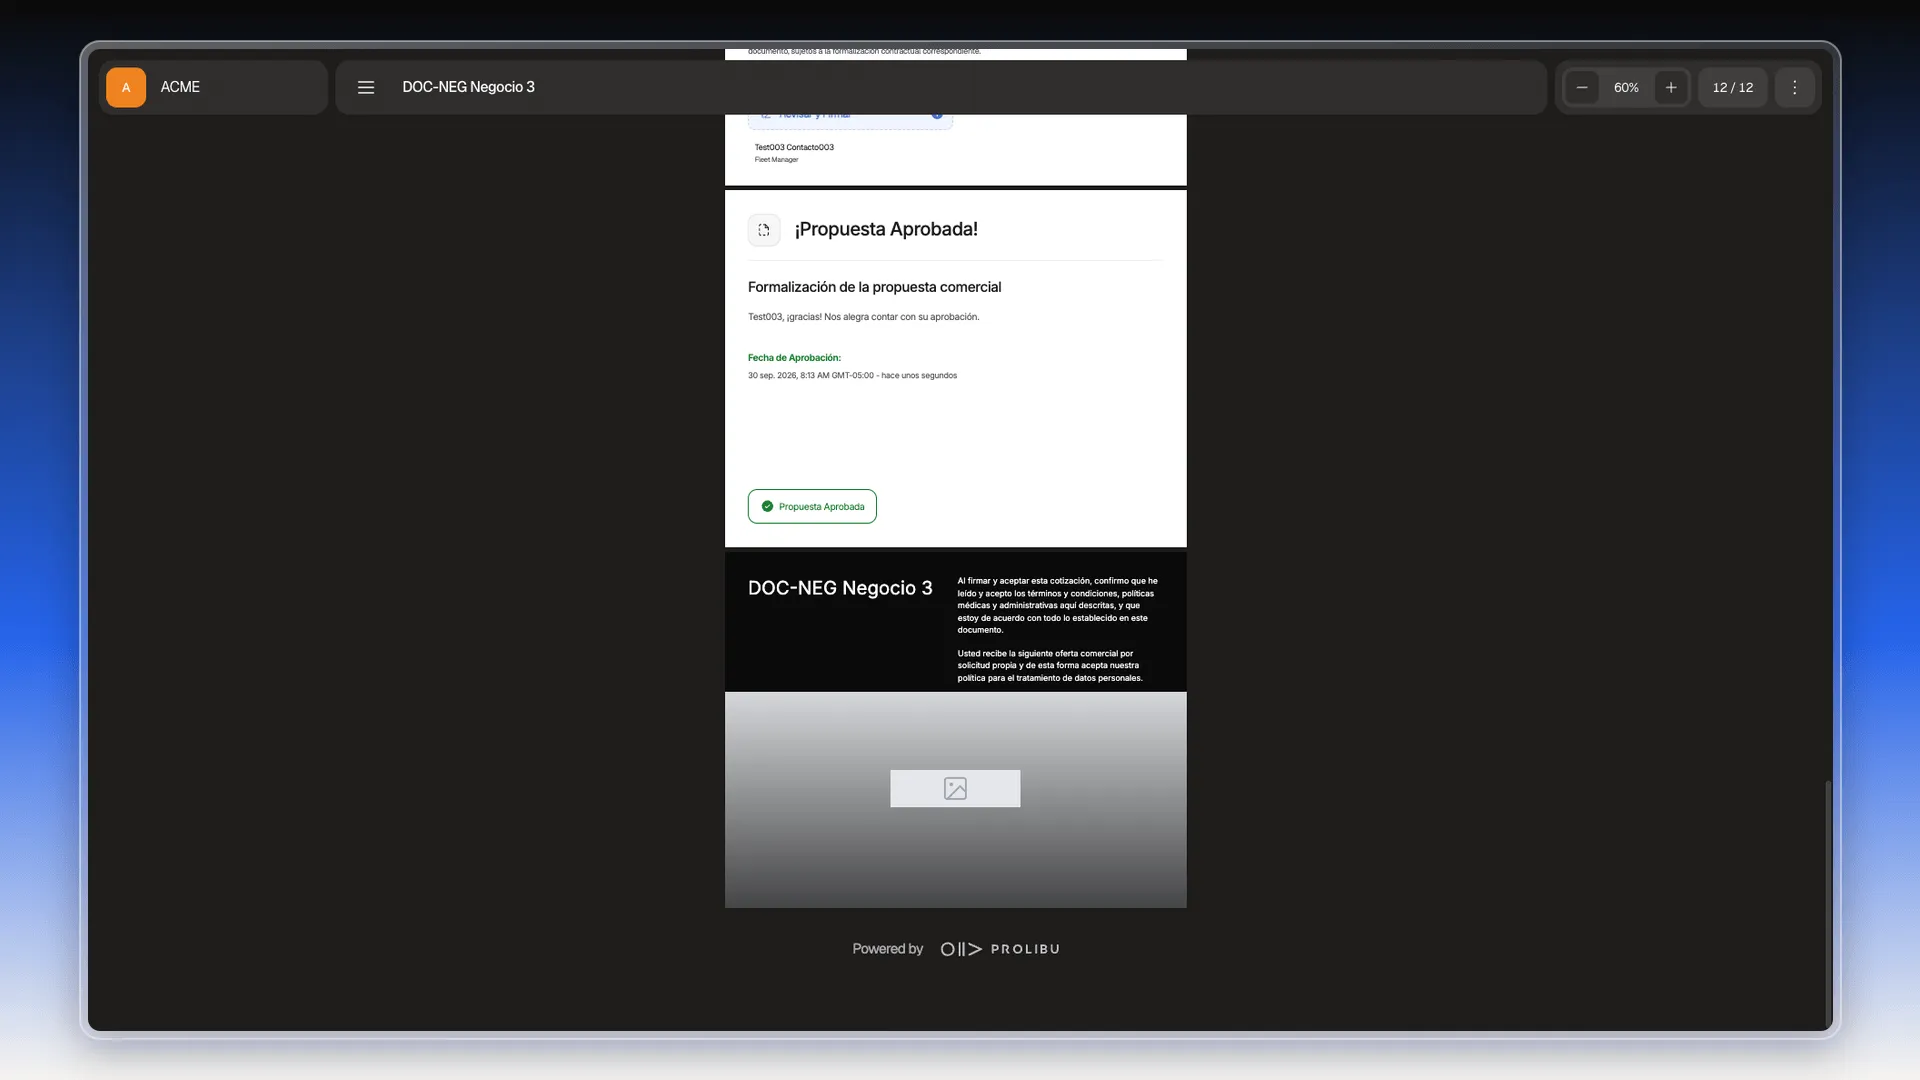The width and height of the screenshot is (1920, 1080).
Task: Click the green check icon in Propuesta Aprobada
Action: tap(767, 506)
